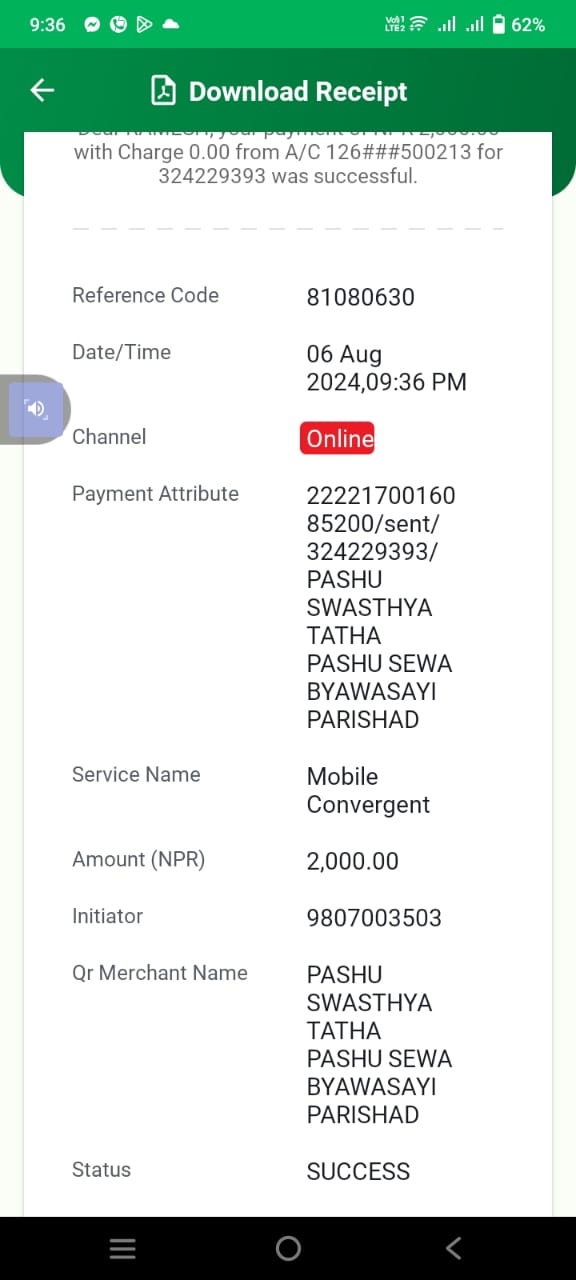Screen dimensions: 576x1280
Task: Tap the system back chevron
Action: coord(453,1248)
